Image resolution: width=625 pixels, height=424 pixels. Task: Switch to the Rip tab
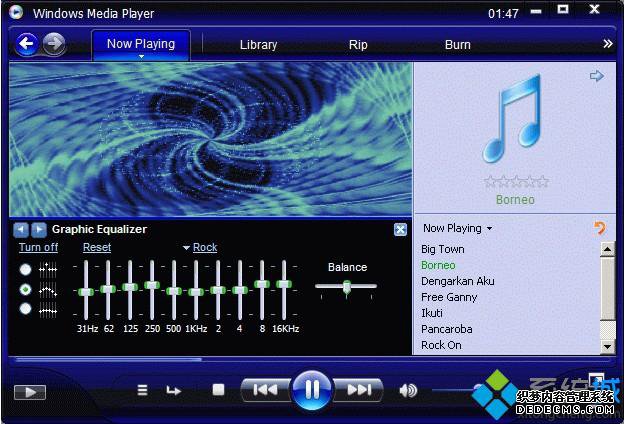[x=358, y=45]
